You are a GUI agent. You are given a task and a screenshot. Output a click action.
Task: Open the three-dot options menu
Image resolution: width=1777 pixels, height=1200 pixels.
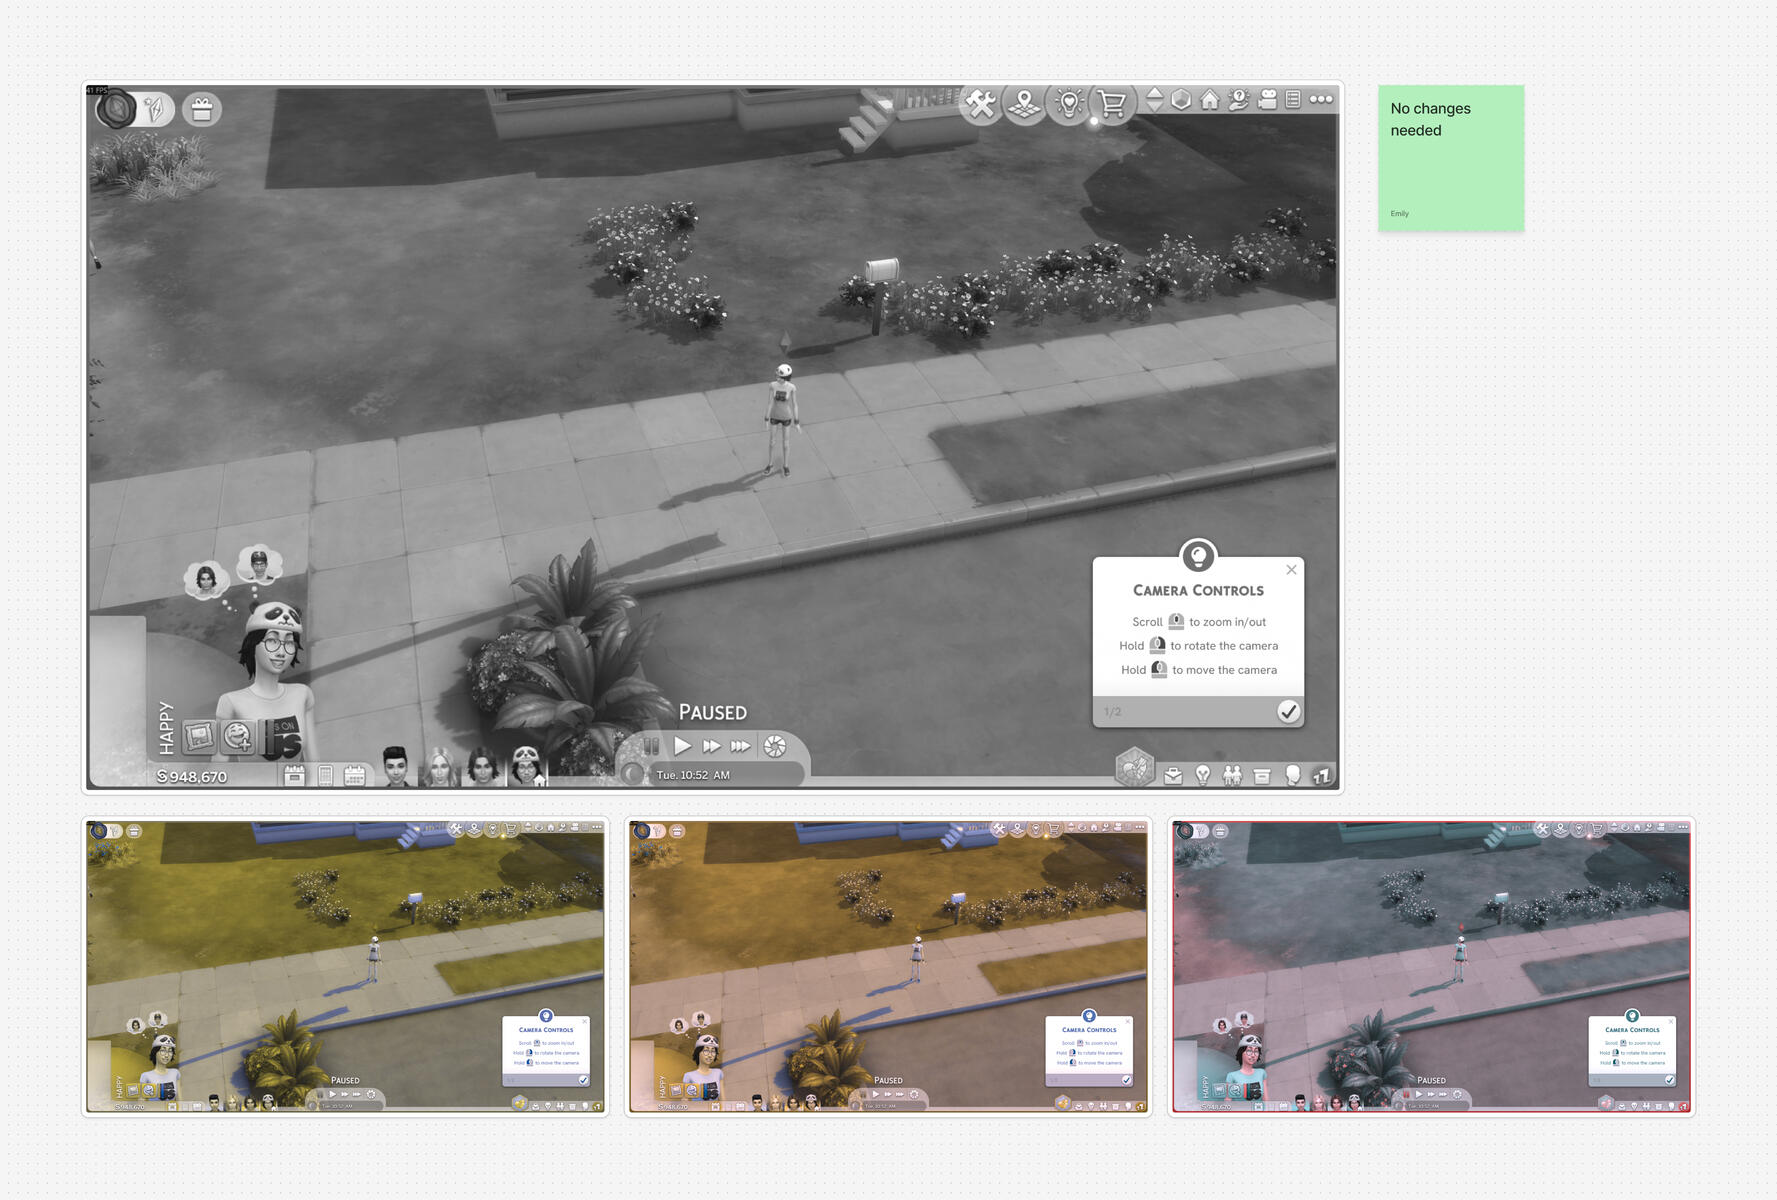click(1321, 99)
